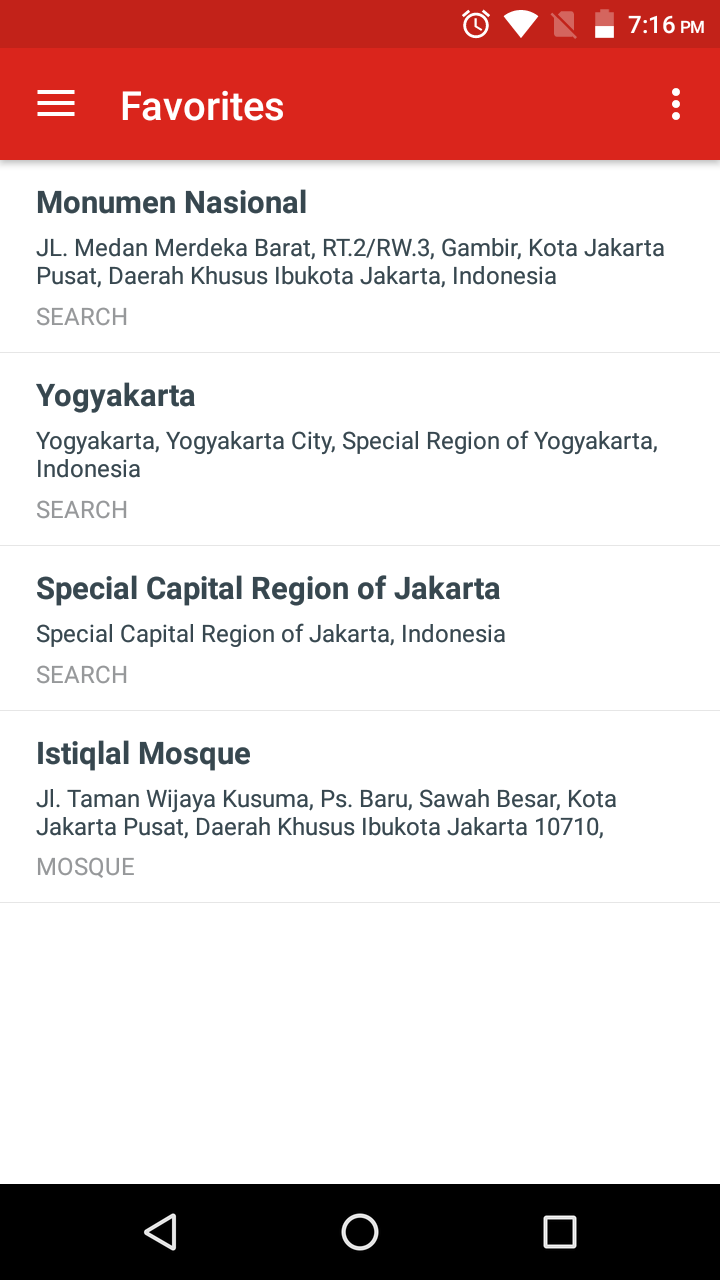Screen dimensions: 720x1280
Task: Open the three-dot overflow menu
Action: click(x=676, y=104)
